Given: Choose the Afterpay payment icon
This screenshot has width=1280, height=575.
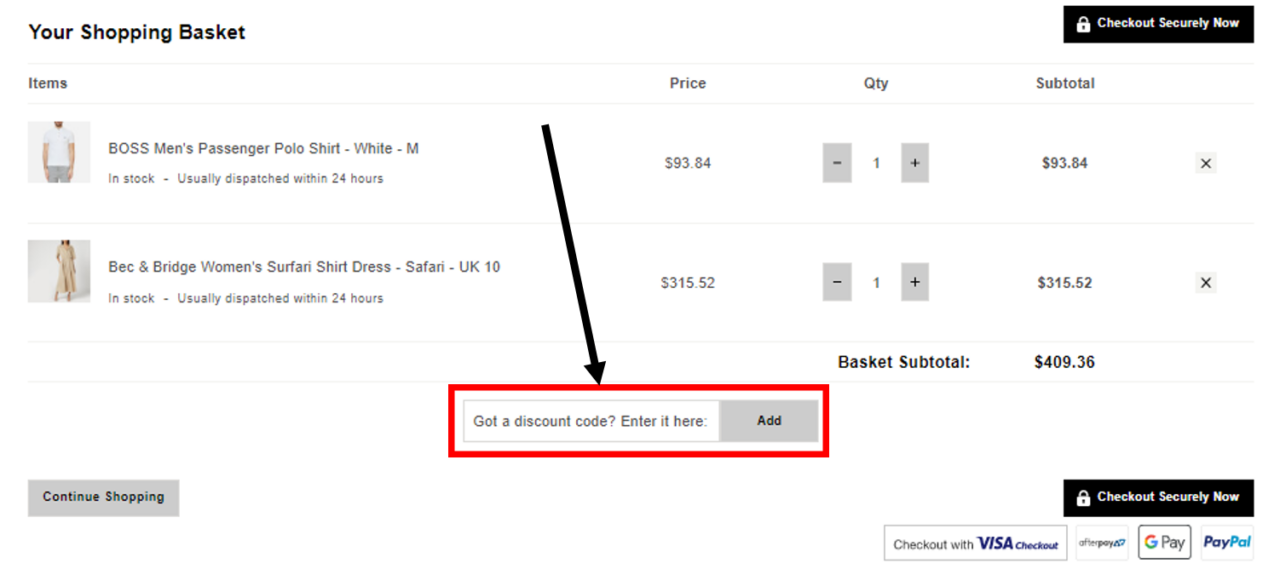Looking at the screenshot, I should [1102, 543].
